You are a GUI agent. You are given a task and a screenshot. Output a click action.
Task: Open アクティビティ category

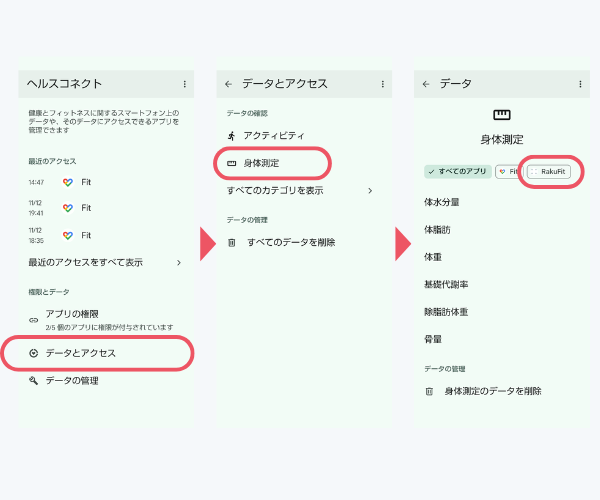pyautogui.click(x=304, y=136)
